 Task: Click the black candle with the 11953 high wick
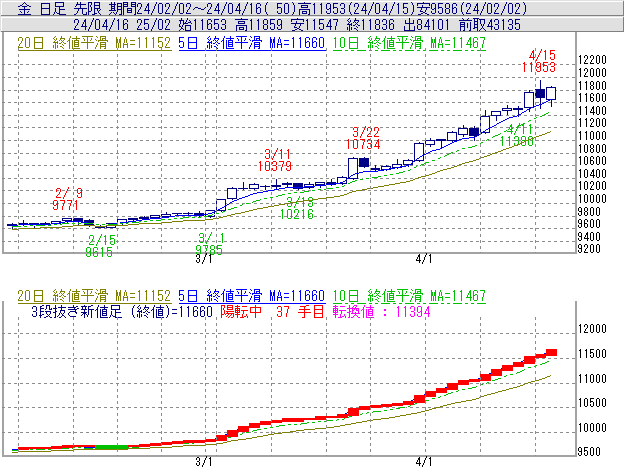tap(540, 93)
